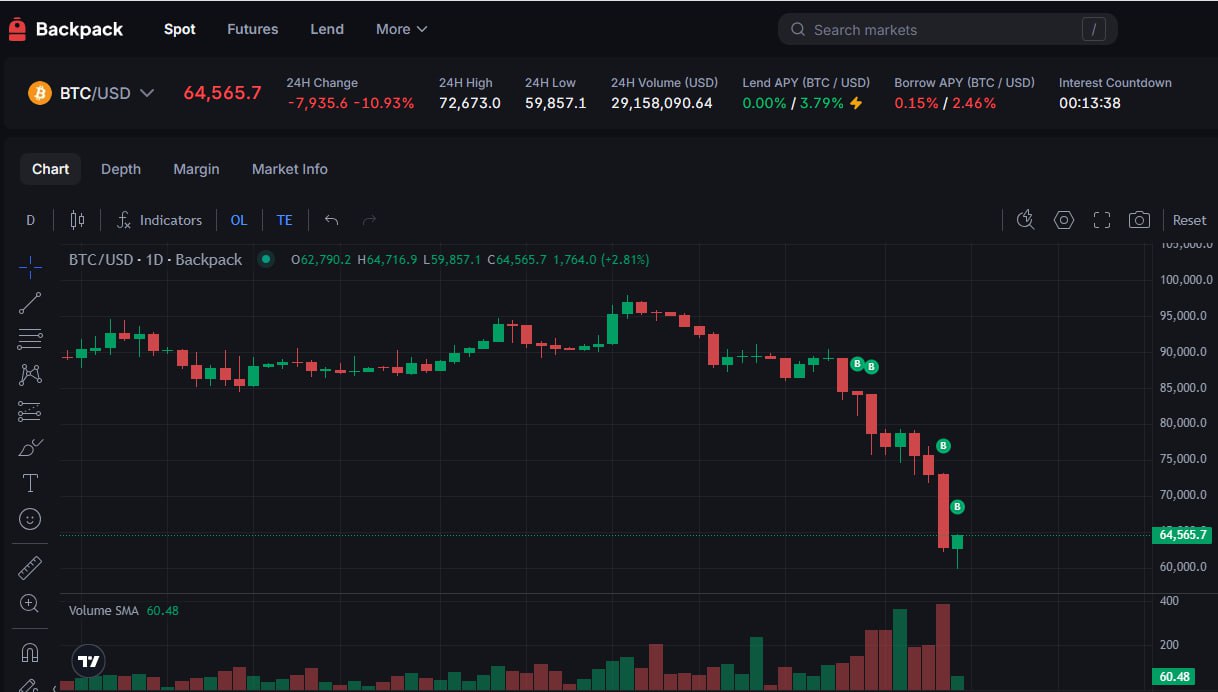This screenshot has width=1218, height=692.
Task: Click the redo arrow icon
Action: tap(369, 220)
